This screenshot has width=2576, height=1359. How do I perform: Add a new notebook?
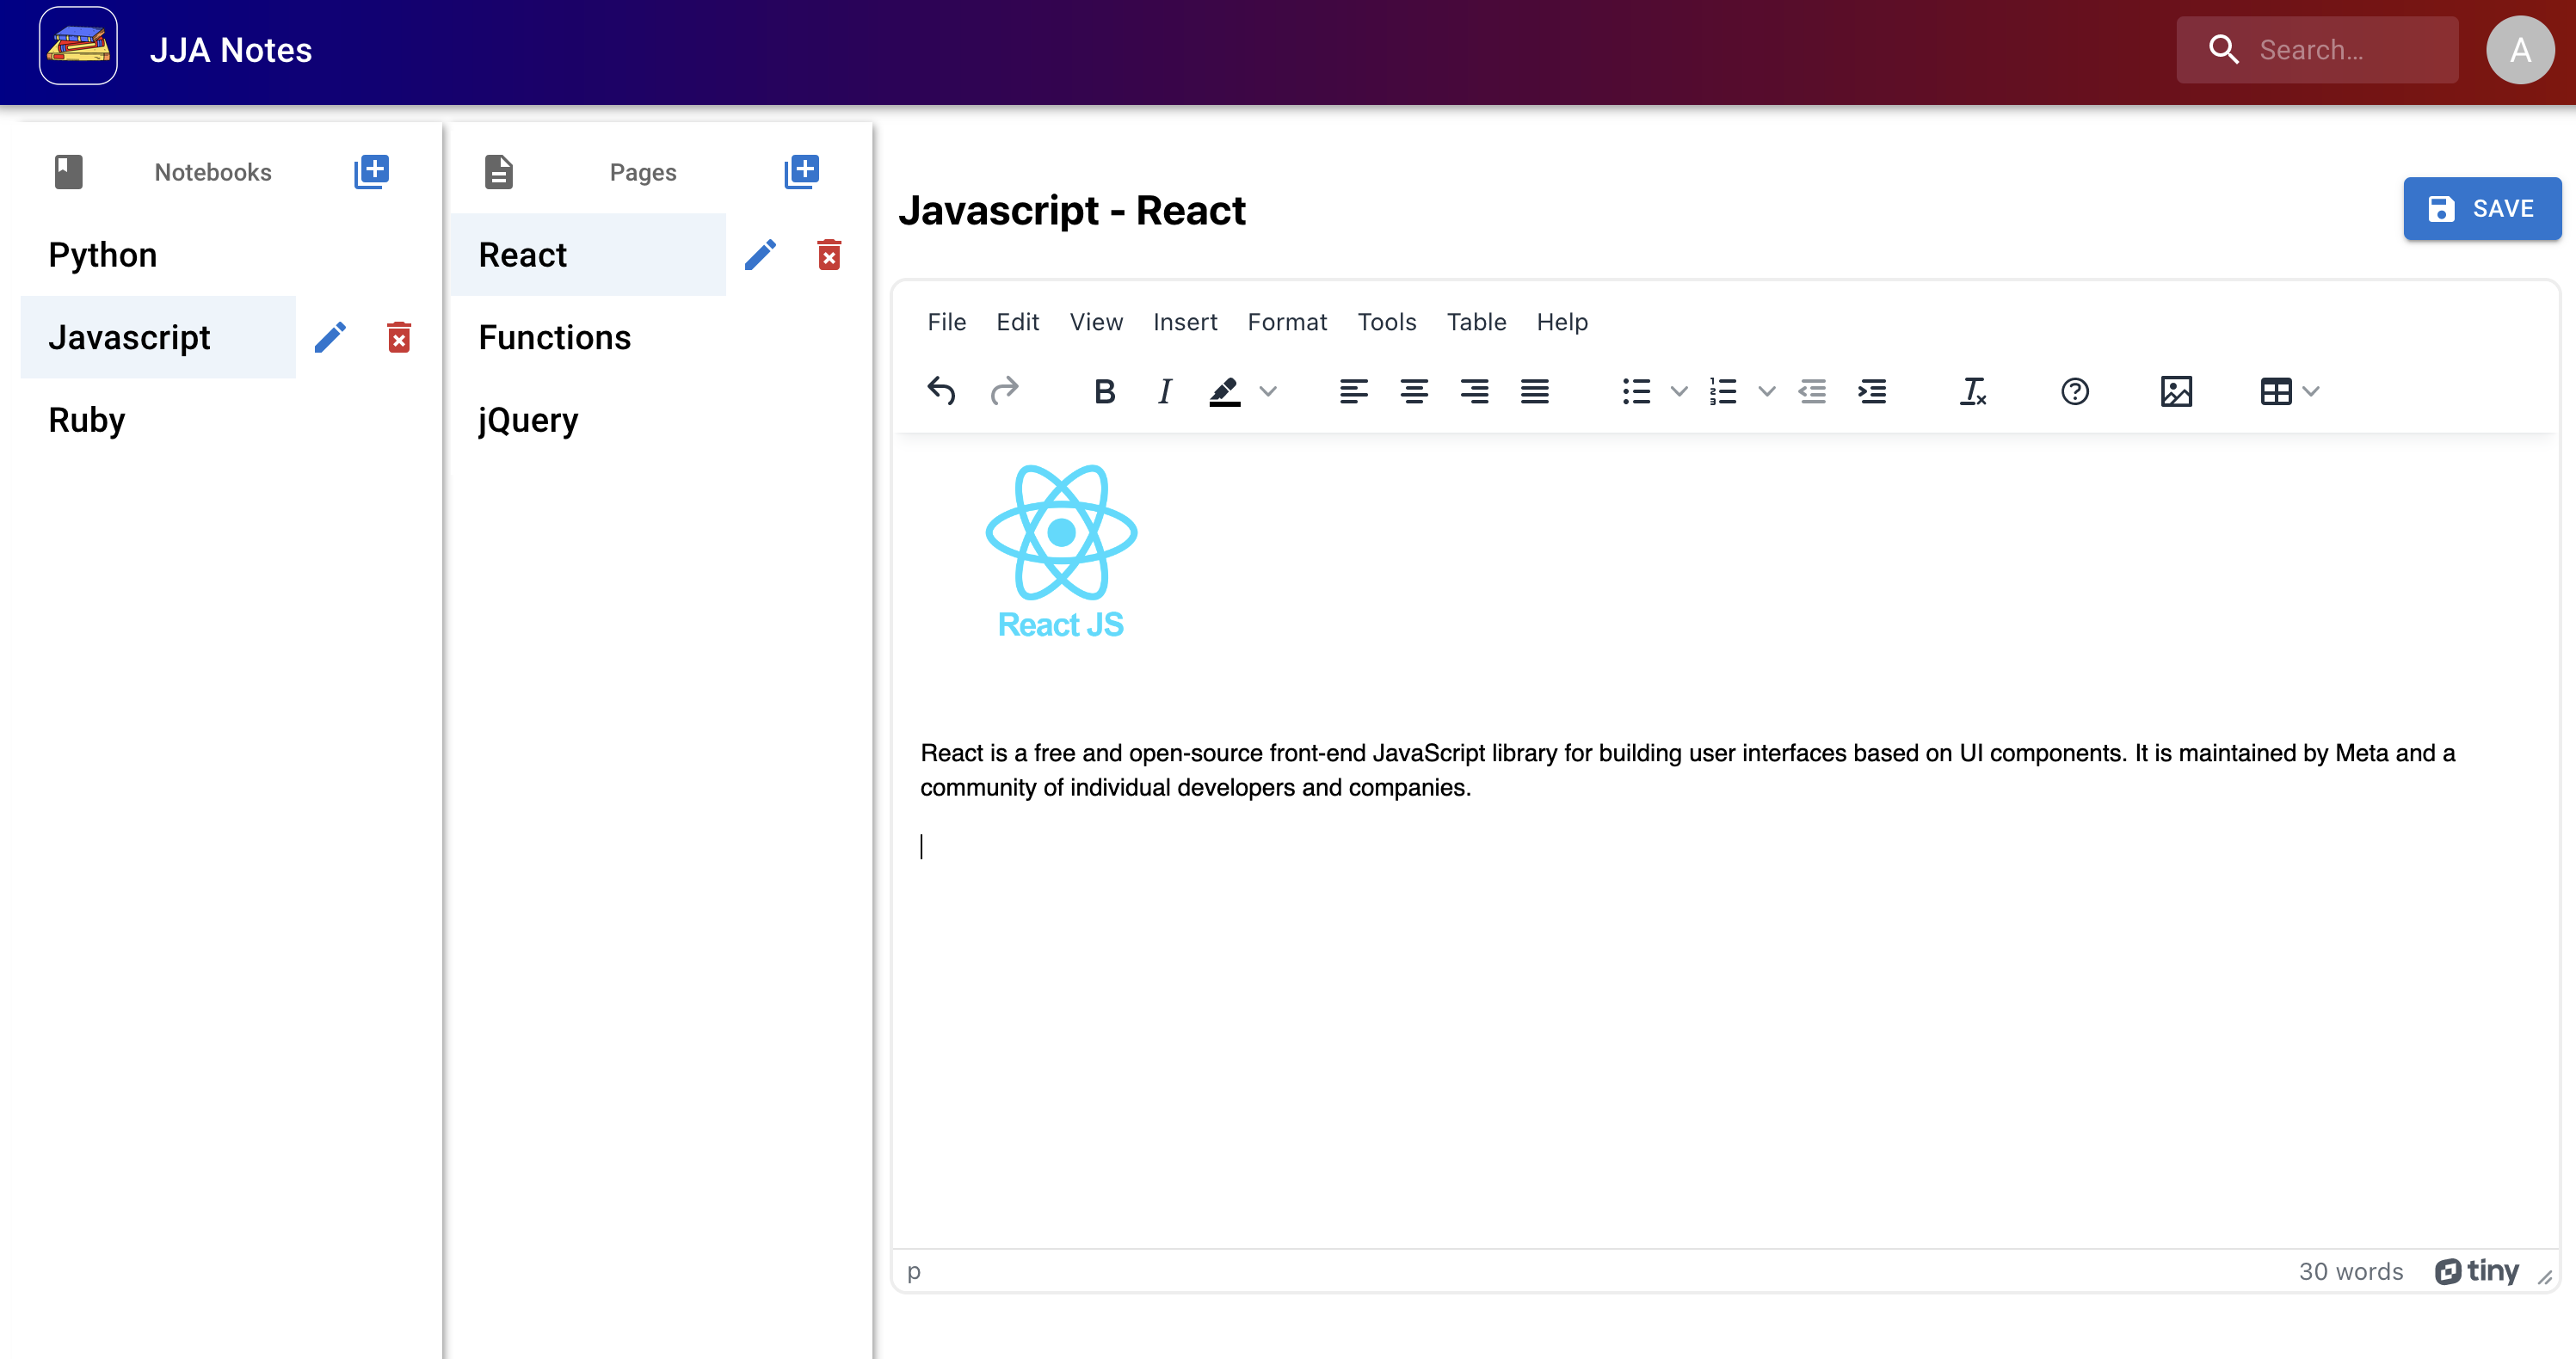tap(371, 171)
